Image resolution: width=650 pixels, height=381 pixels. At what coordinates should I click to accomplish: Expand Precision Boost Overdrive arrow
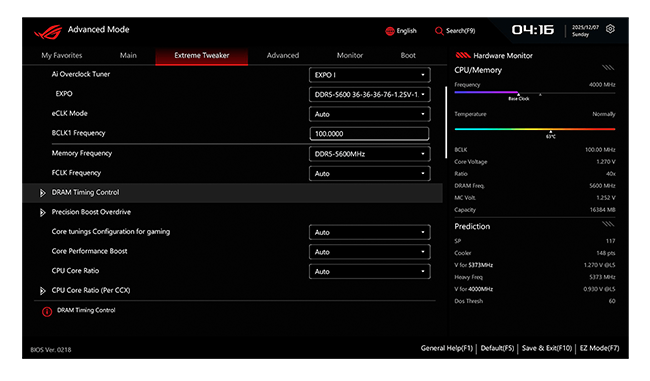(x=42, y=212)
